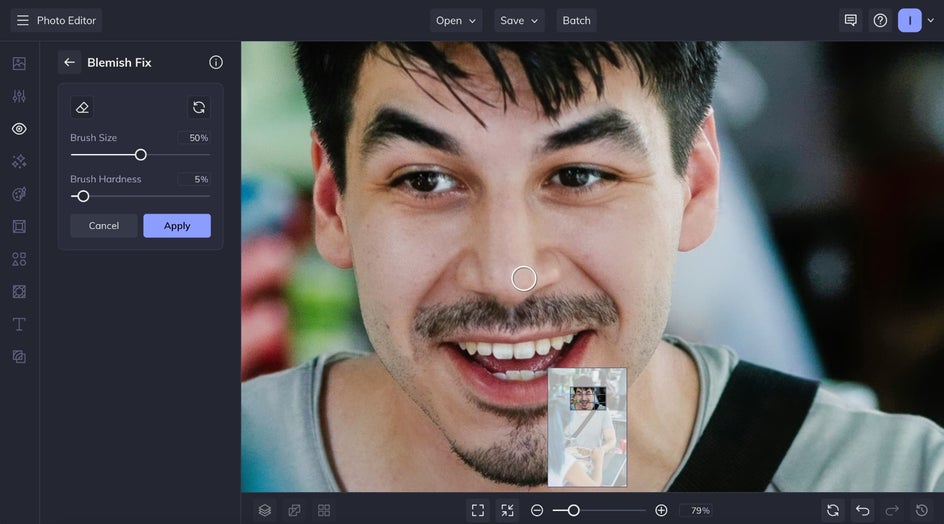Screen dimensions: 944x524
Task: Click the undo arrow in bottom bar
Action: point(862,510)
